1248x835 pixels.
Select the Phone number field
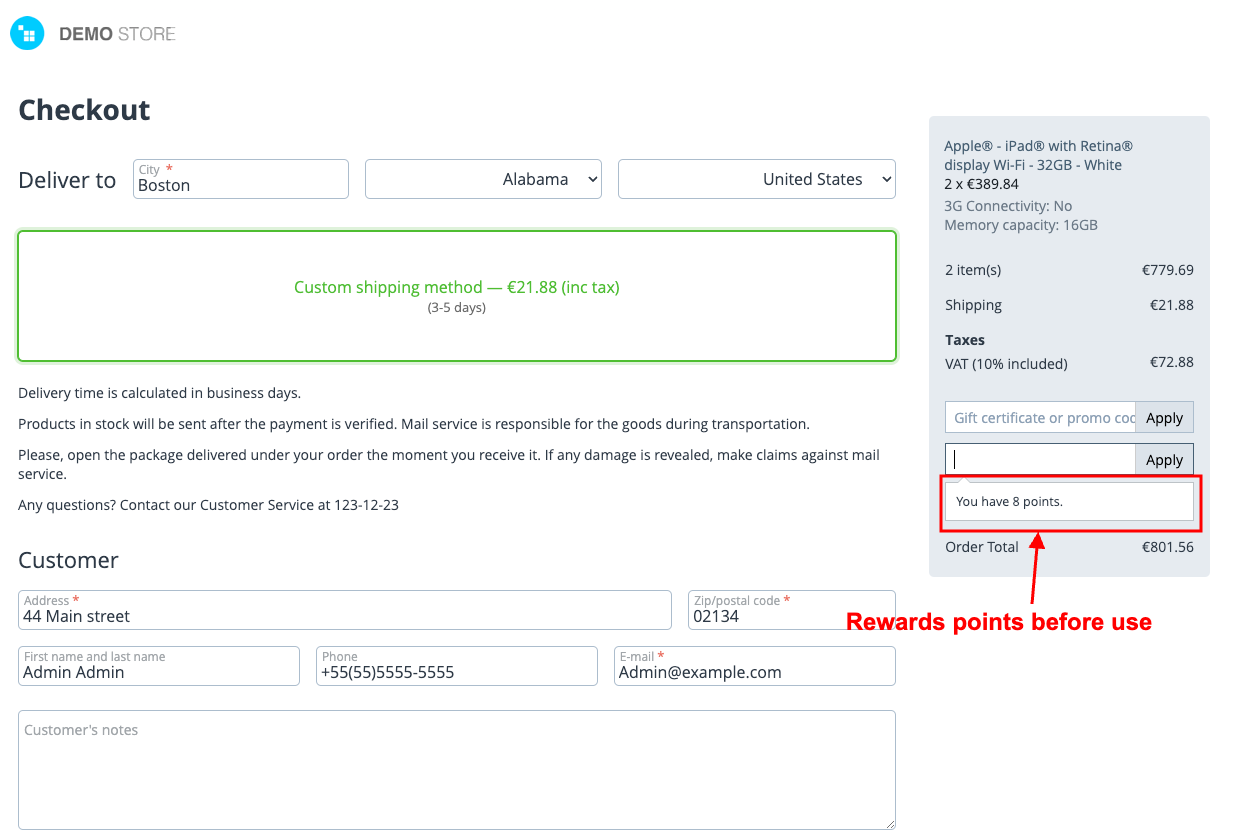tap(456, 671)
